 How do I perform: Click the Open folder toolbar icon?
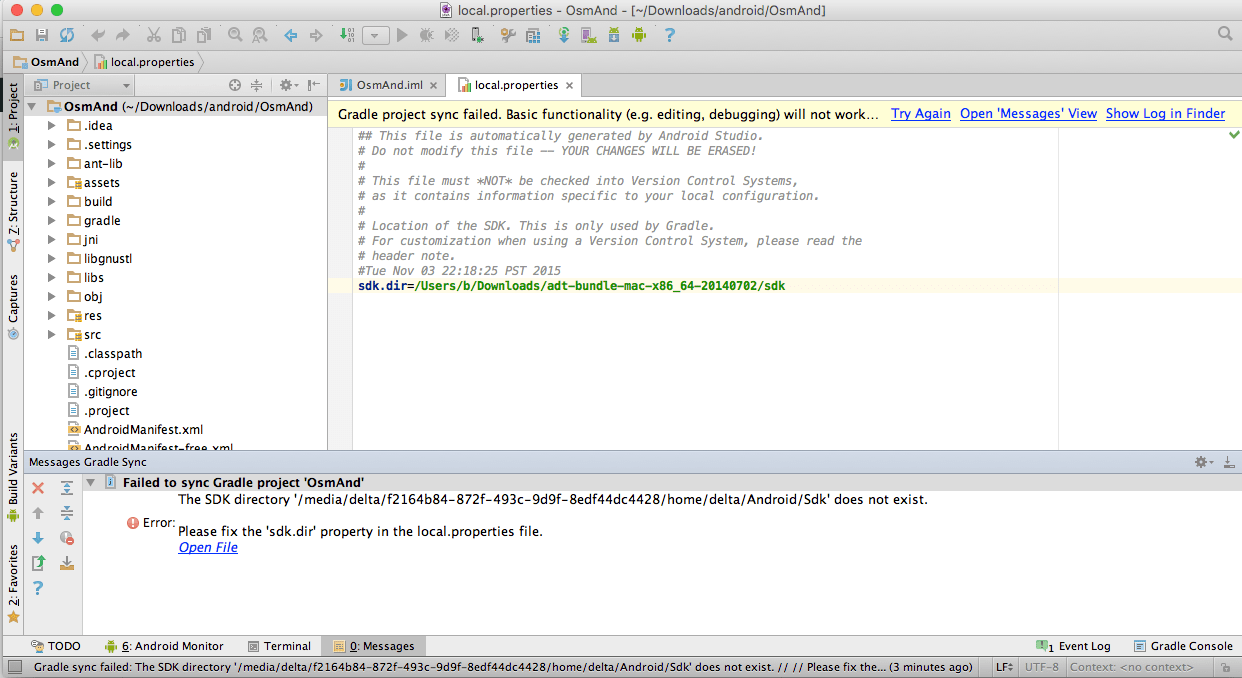tap(17, 35)
